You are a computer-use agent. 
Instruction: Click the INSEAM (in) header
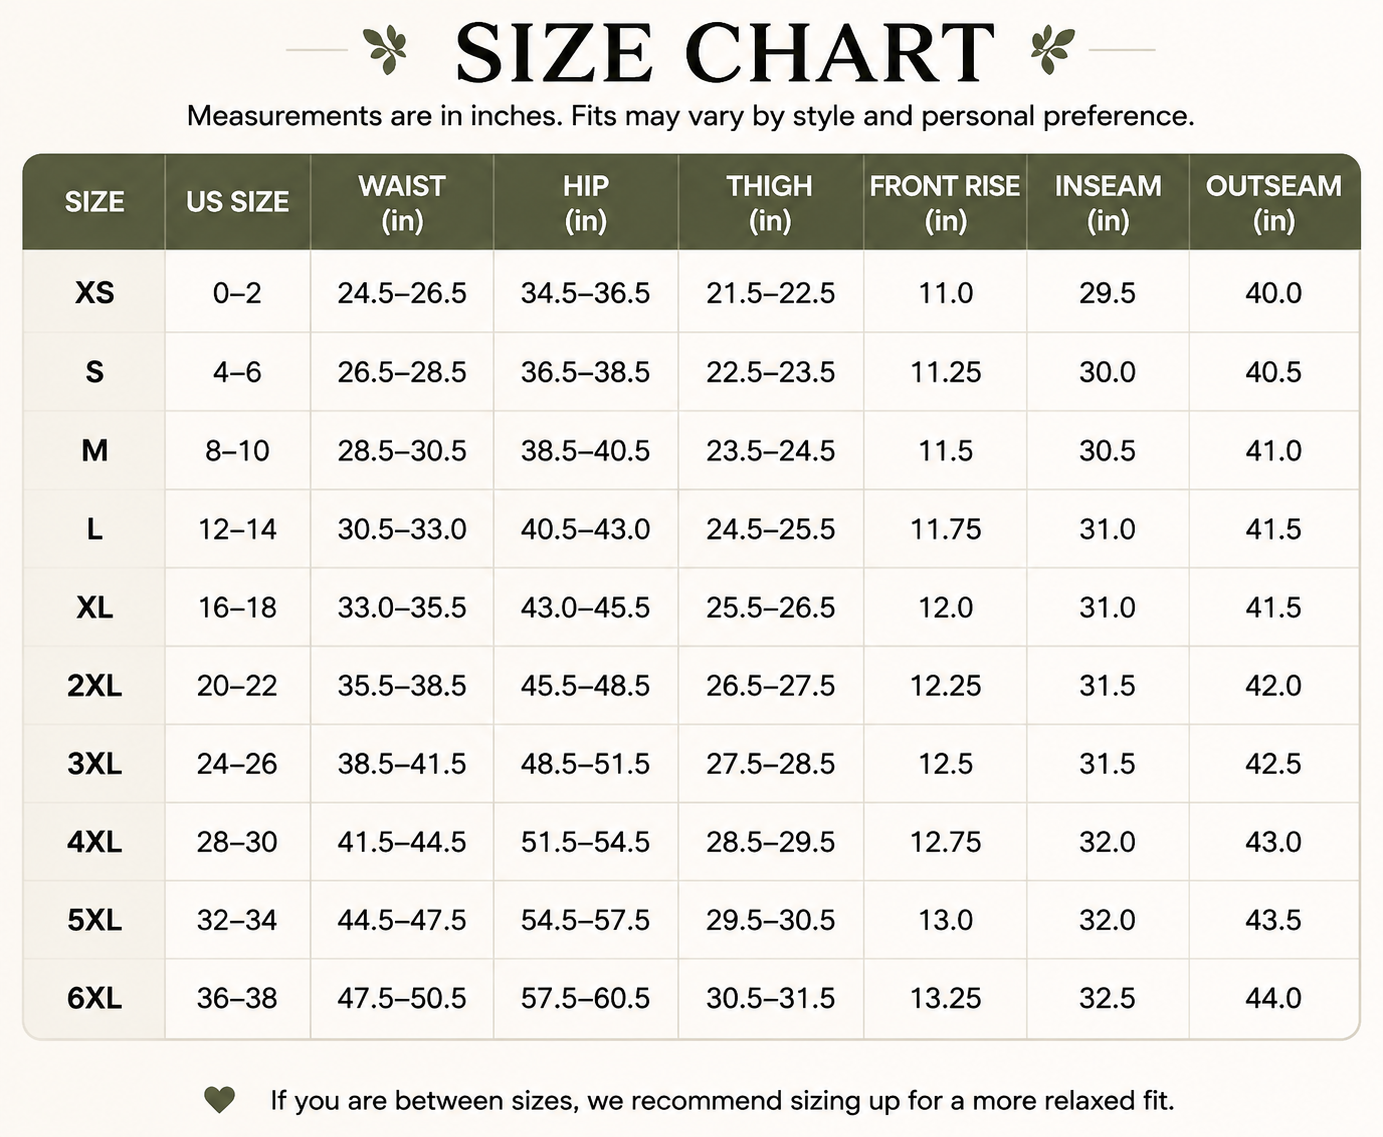click(1108, 202)
